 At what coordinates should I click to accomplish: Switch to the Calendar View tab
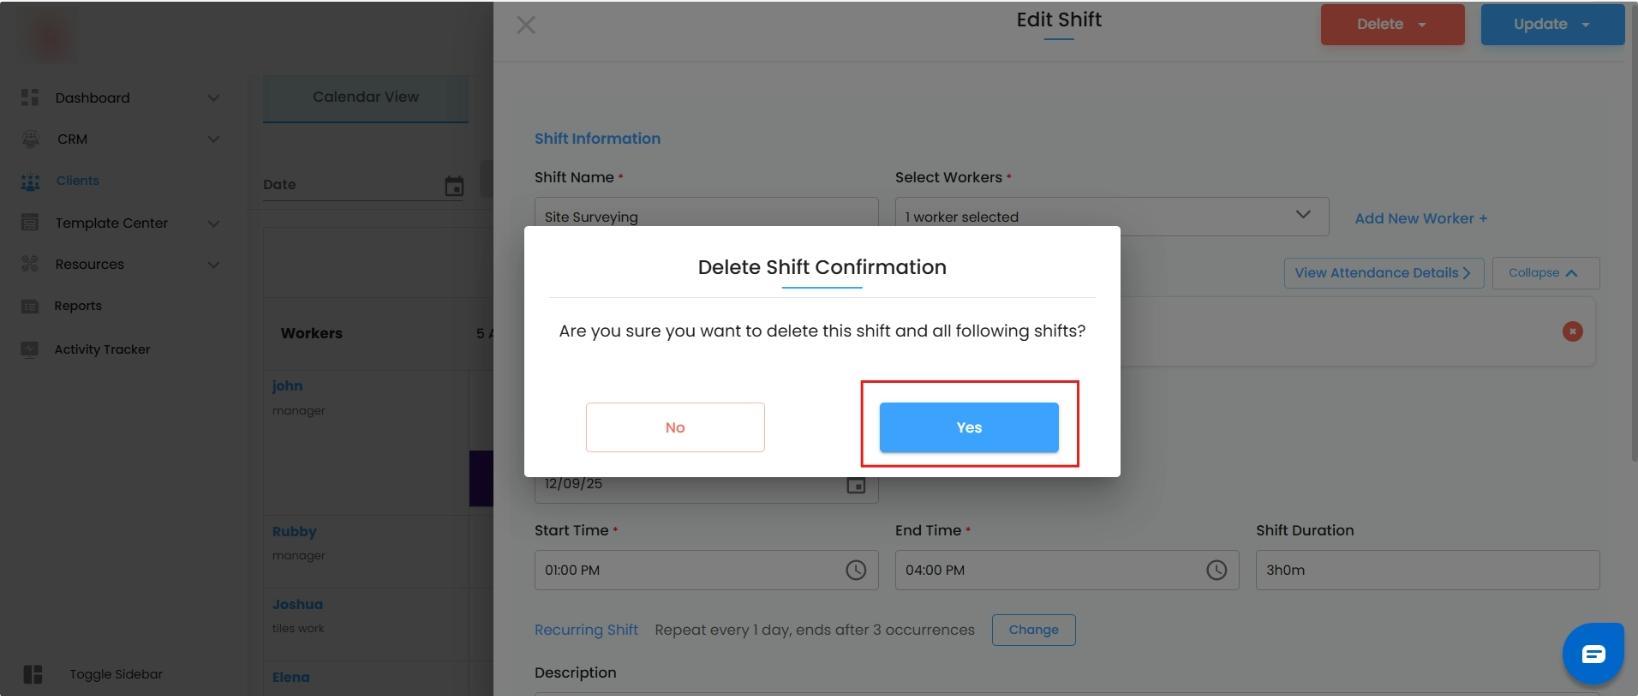coord(365,97)
